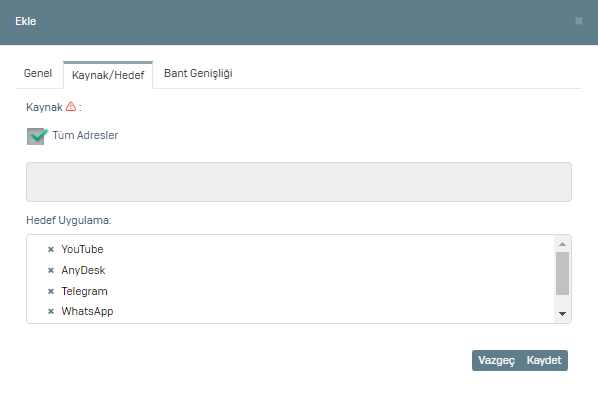
Task: Remove AnyDesk from target applications
Action: pos(51,270)
